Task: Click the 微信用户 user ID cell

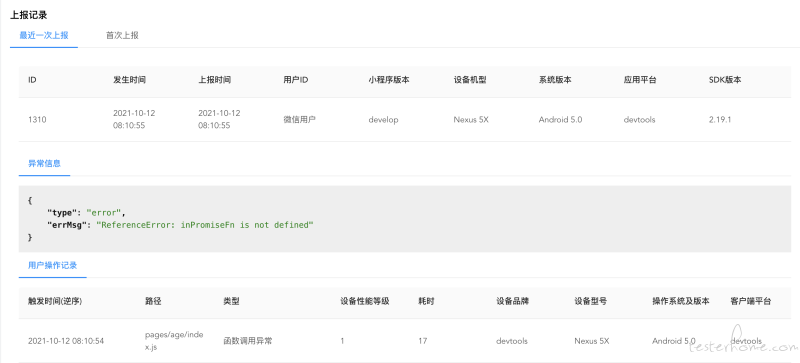Action: (299, 120)
